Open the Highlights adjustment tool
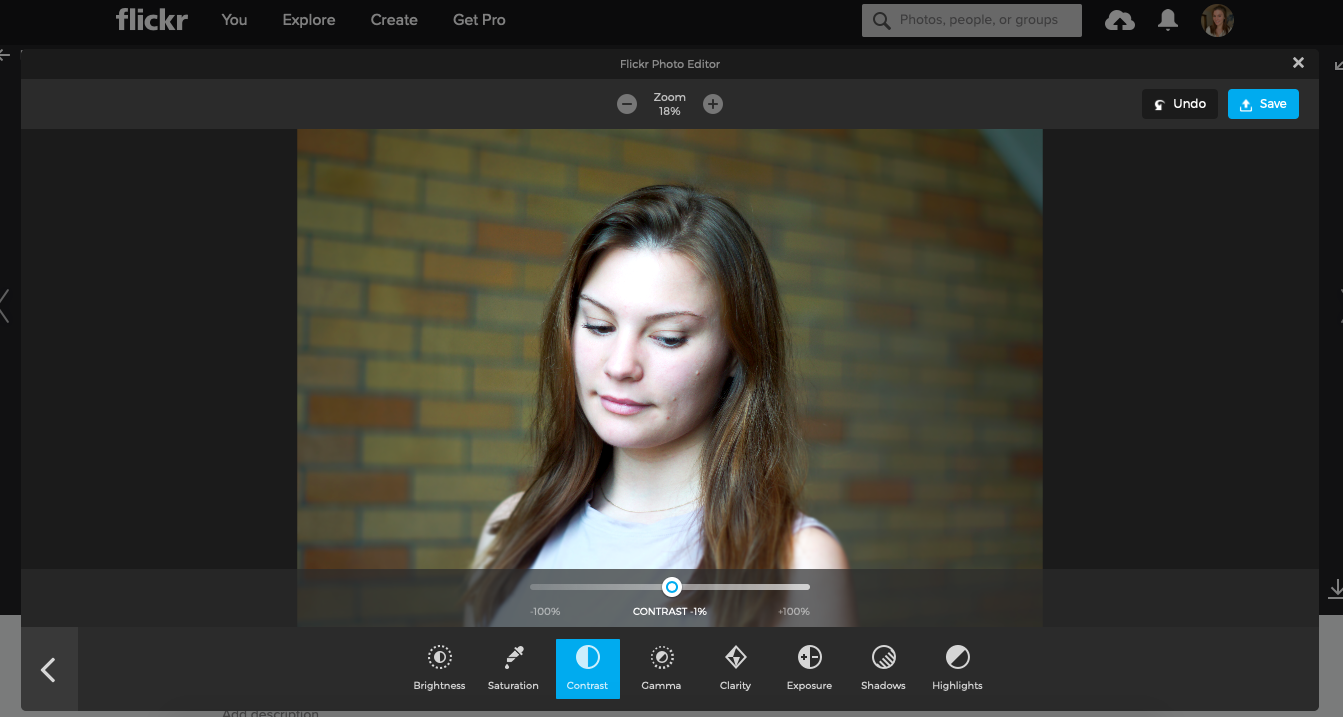The width and height of the screenshot is (1343, 717). coord(957,667)
